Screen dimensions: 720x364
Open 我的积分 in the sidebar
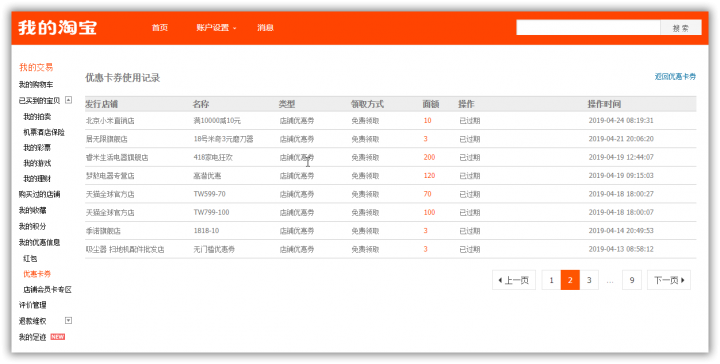click(33, 226)
